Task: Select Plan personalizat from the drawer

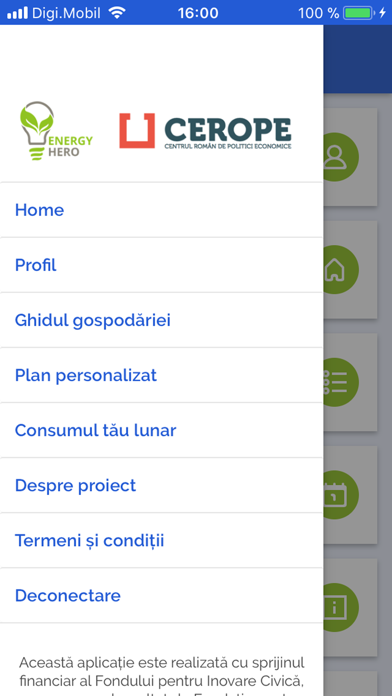Action: pyautogui.click(x=162, y=375)
